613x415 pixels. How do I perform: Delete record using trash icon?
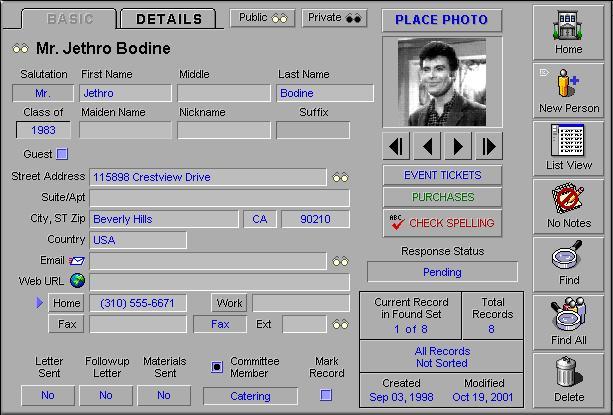[x=568, y=378]
